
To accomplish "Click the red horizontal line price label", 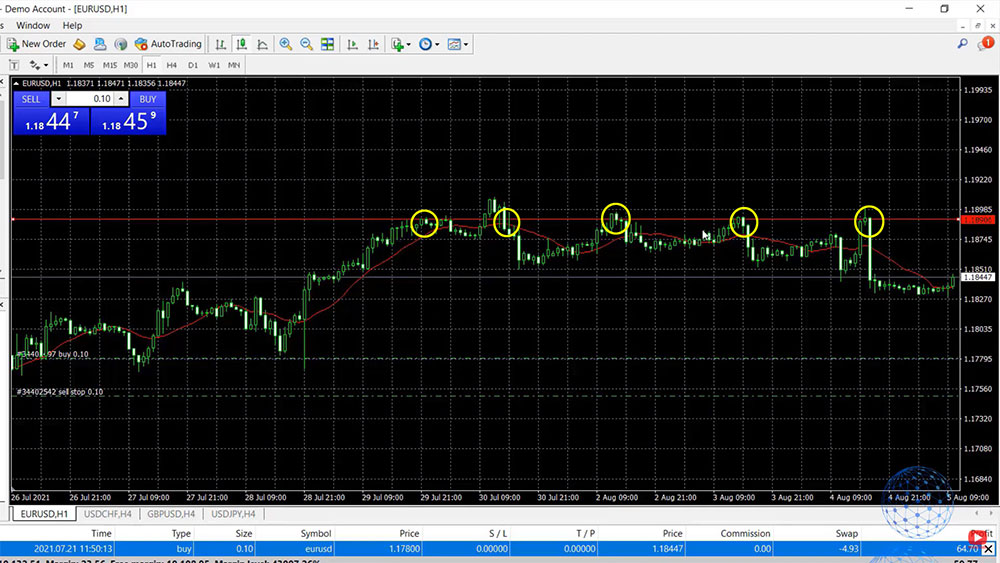I will tap(976, 219).
